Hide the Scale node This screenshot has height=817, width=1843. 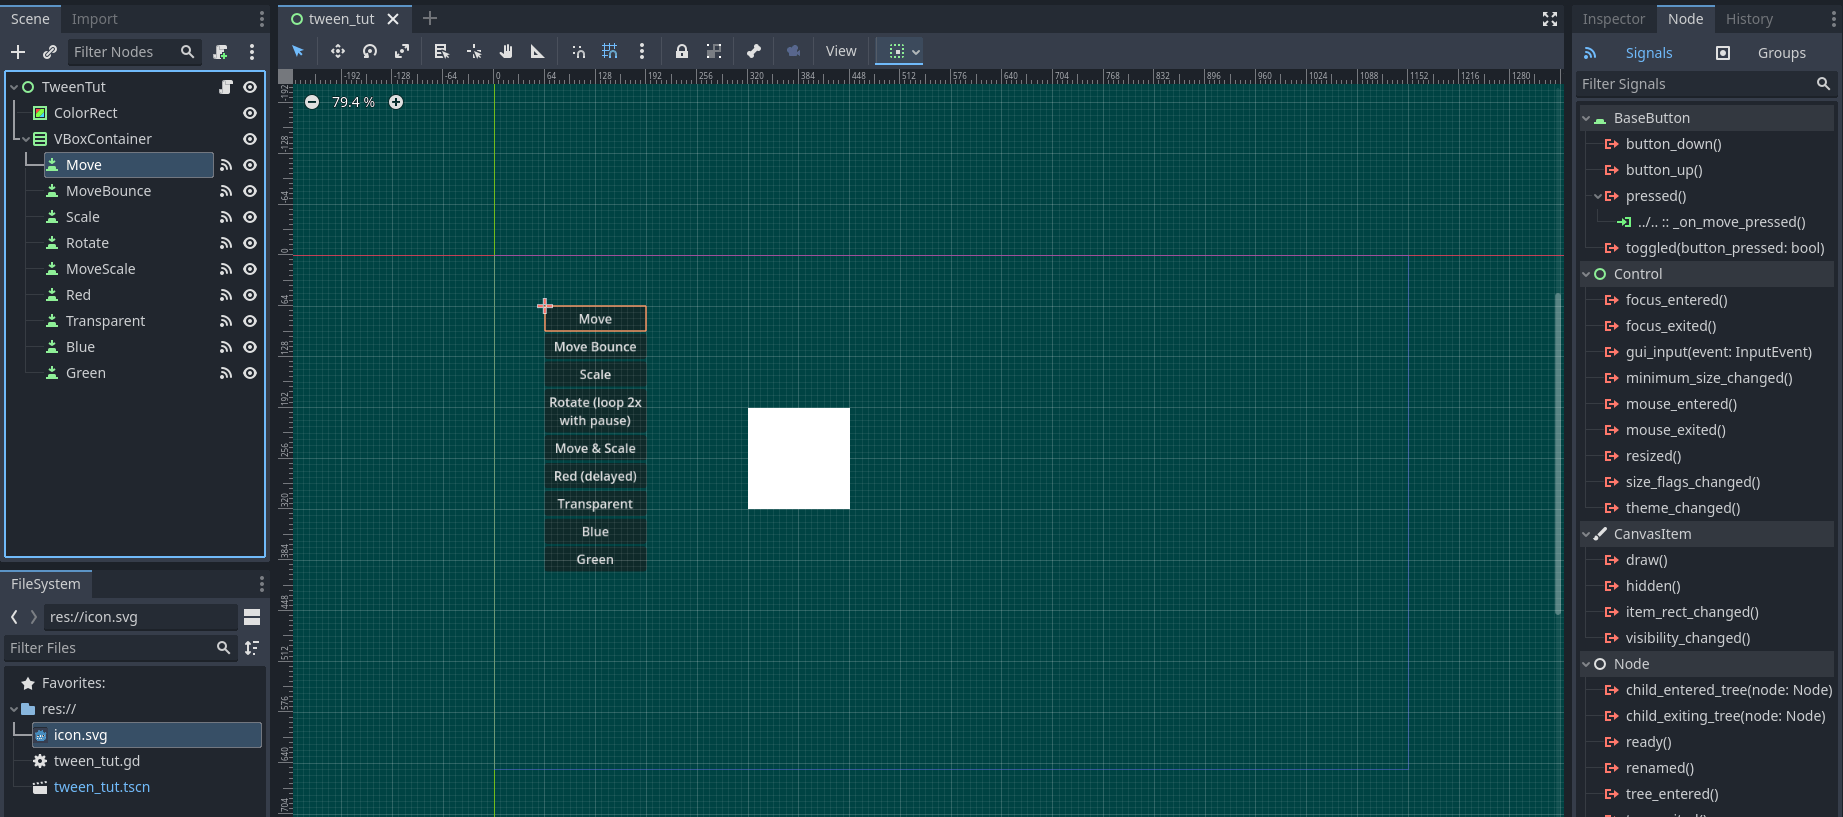tap(250, 217)
